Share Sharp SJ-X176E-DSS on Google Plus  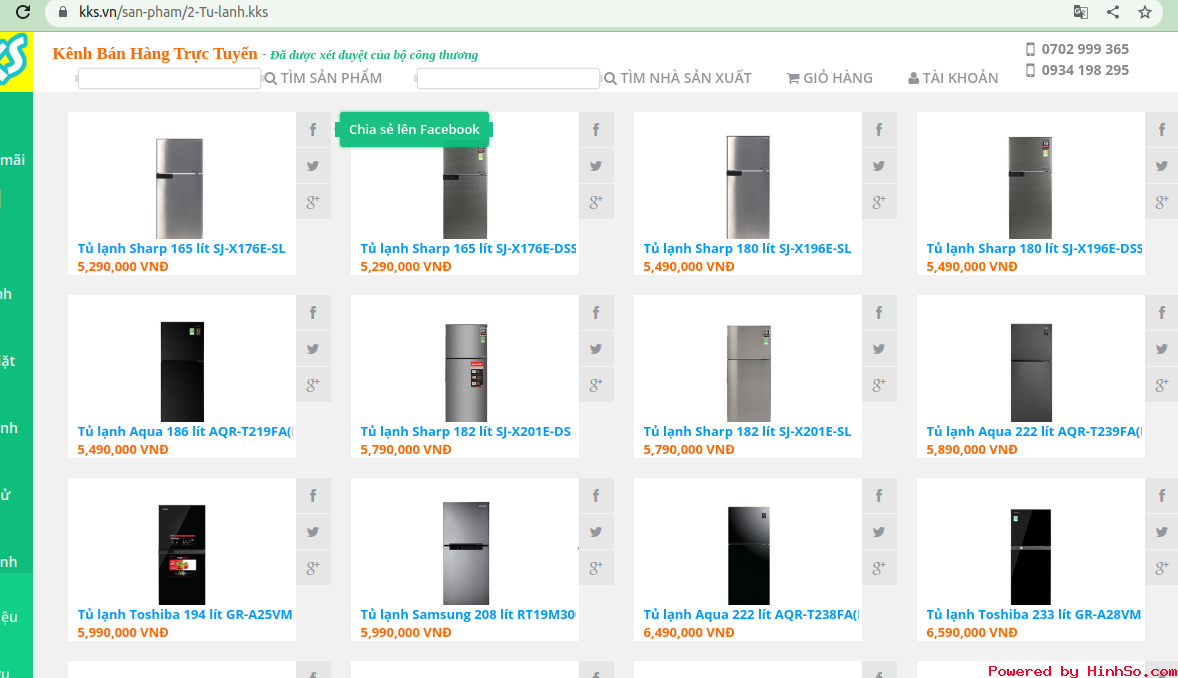(x=597, y=201)
